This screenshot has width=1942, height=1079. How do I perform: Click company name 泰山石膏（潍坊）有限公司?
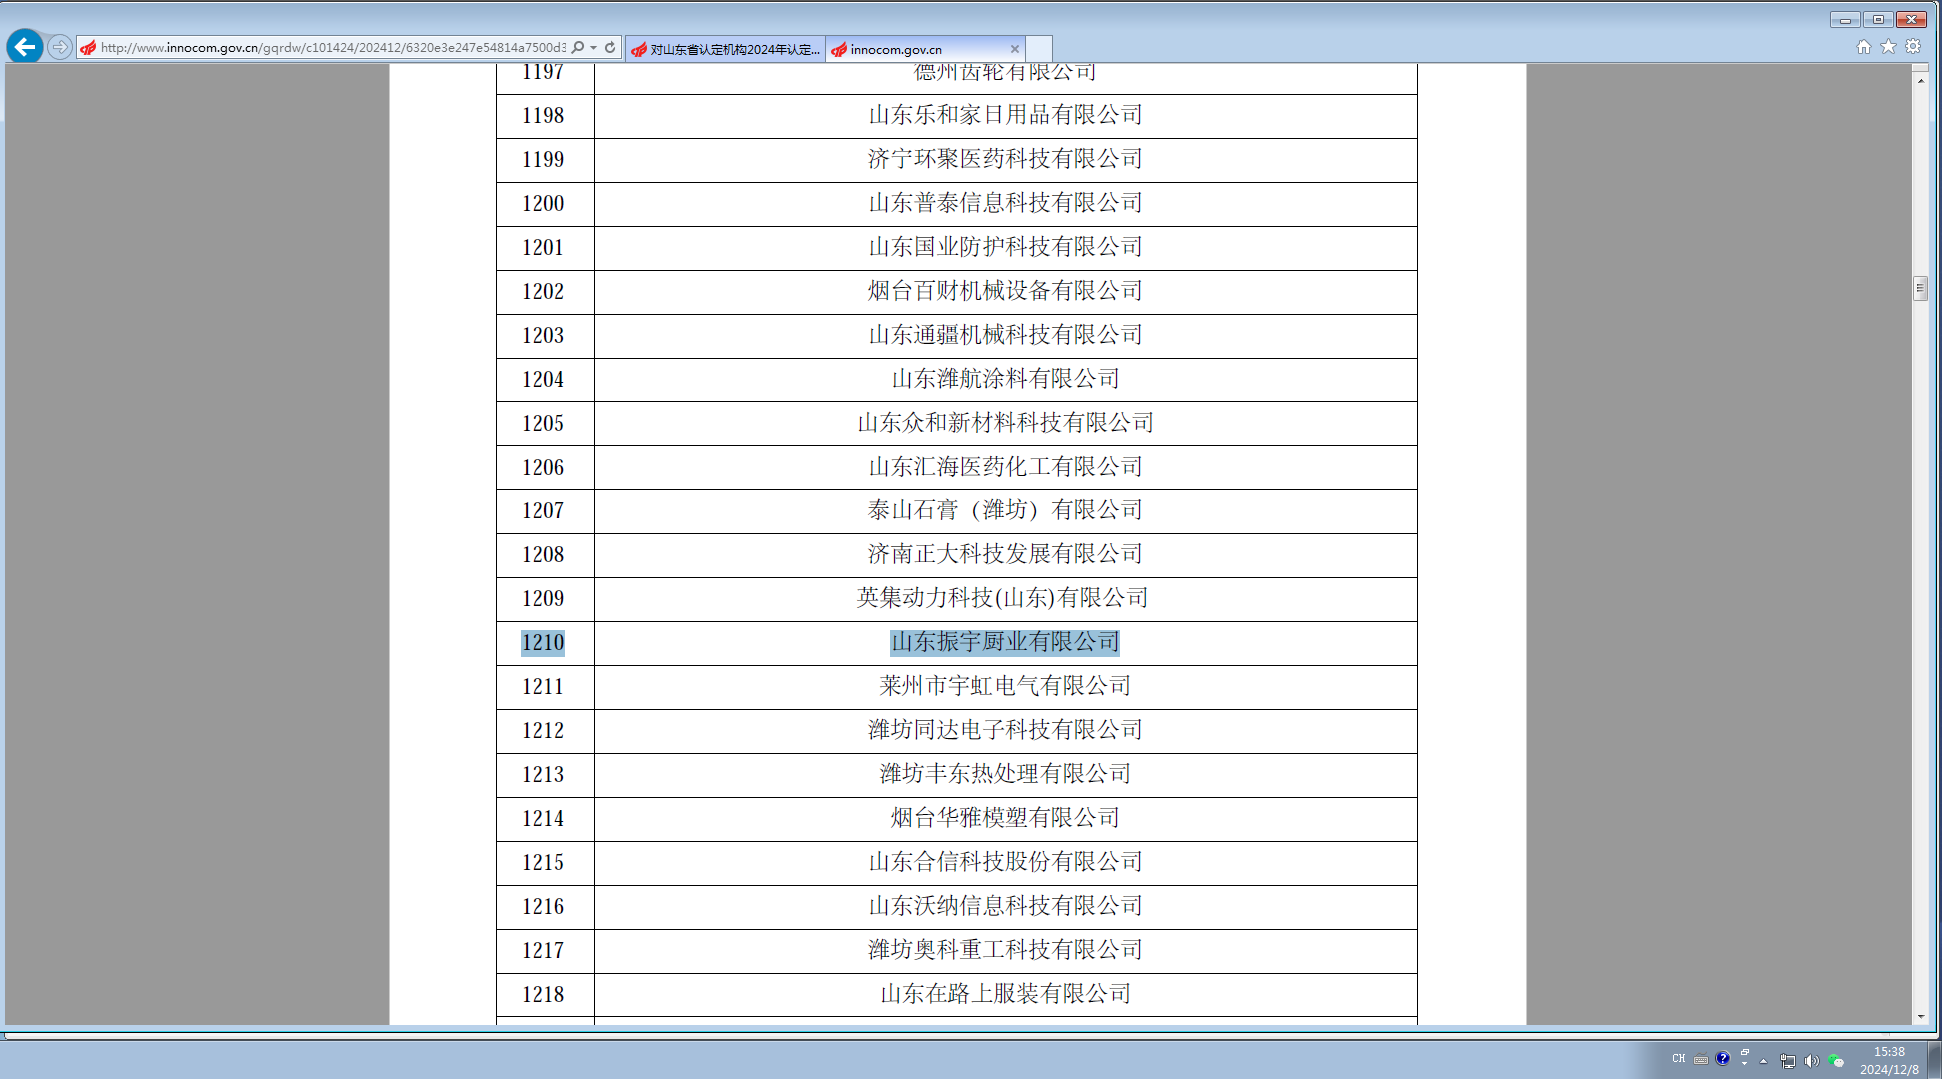[x=1005, y=510]
